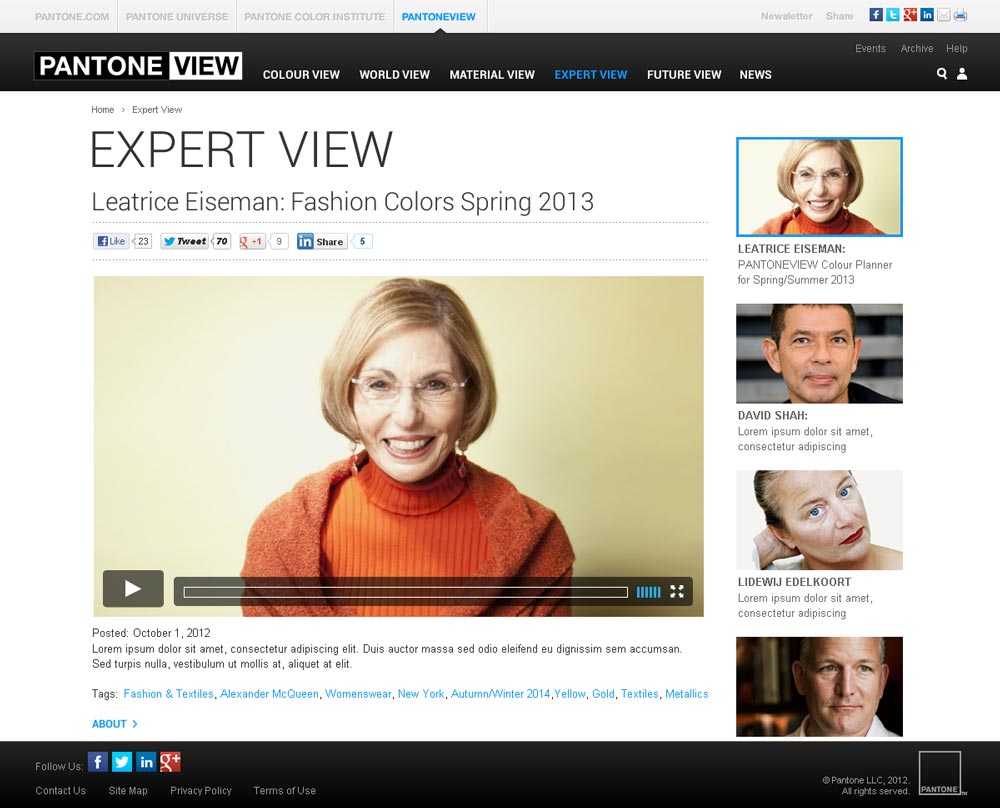Click the email envelope icon in top bar
The width and height of the screenshot is (1000, 808).
click(943, 15)
